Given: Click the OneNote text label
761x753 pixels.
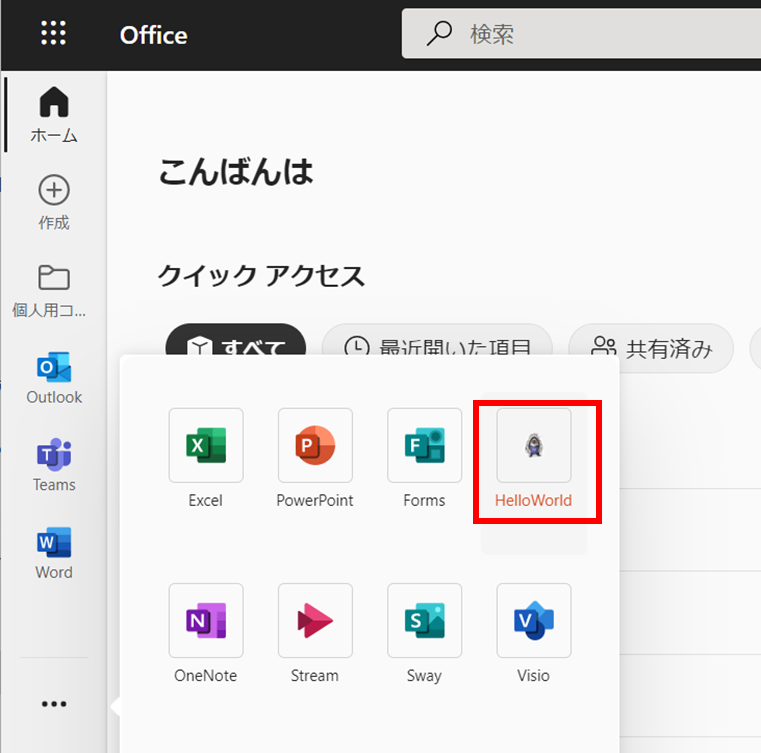Looking at the screenshot, I should pyautogui.click(x=206, y=675).
